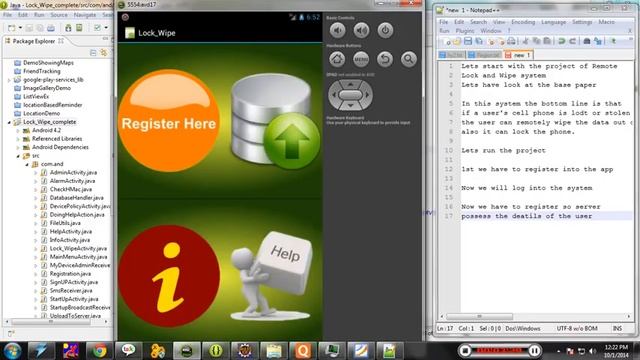The height and width of the screenshot is (360, 640).
Task: Click DPAD up arrow in emulator
Action: point(351,84)
